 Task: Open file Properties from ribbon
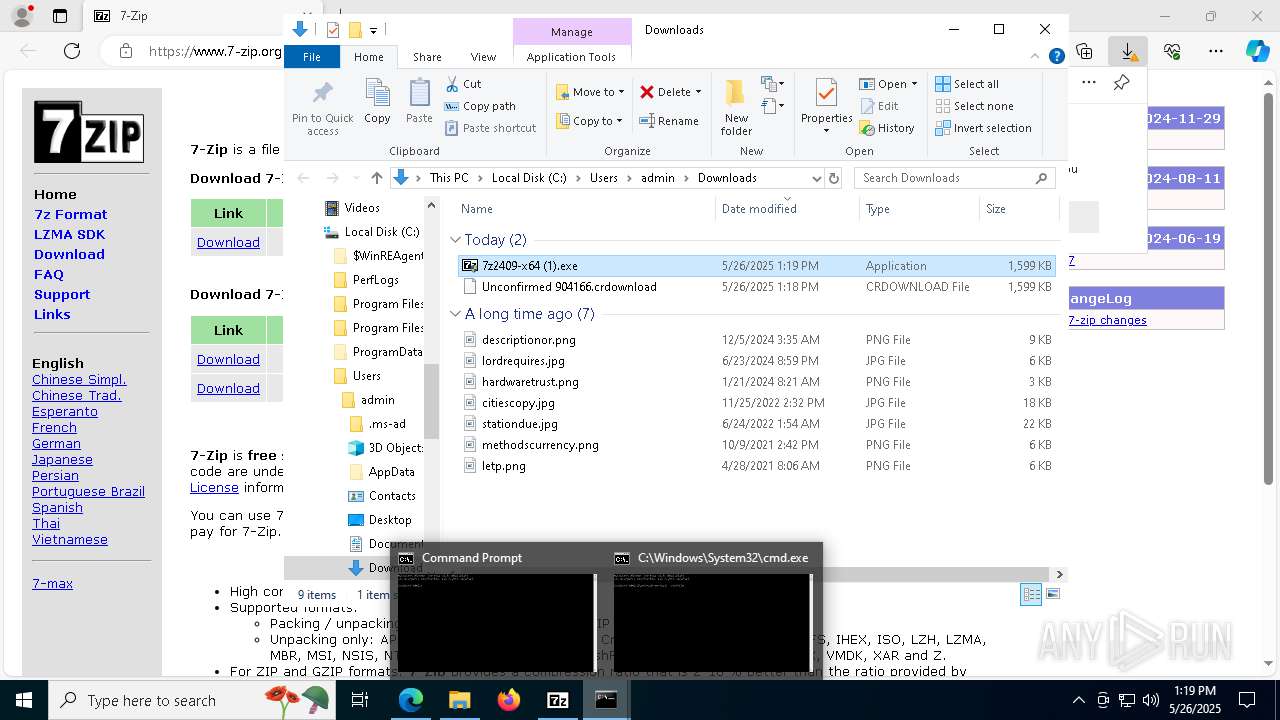click(826, 105)
